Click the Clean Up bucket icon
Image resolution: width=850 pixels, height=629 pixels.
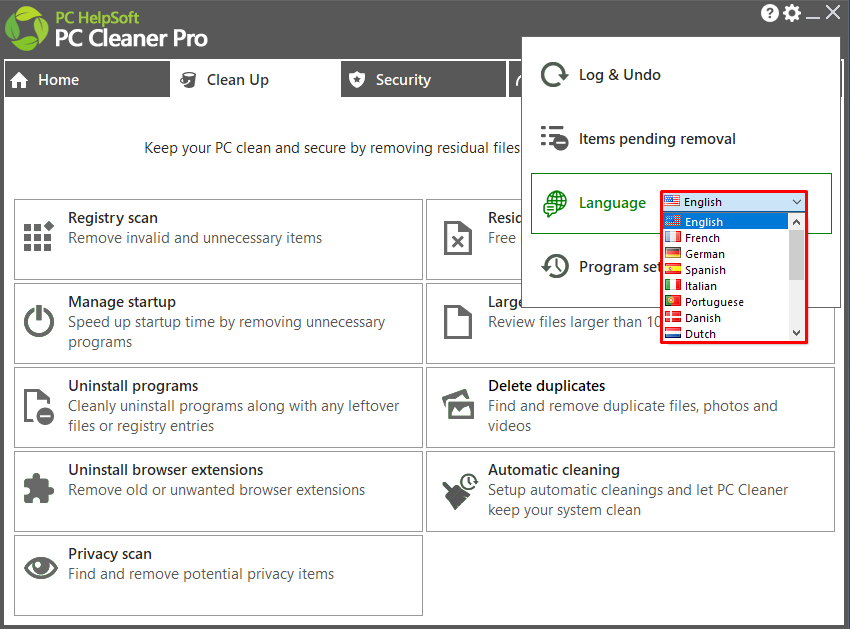coord(188,80)
